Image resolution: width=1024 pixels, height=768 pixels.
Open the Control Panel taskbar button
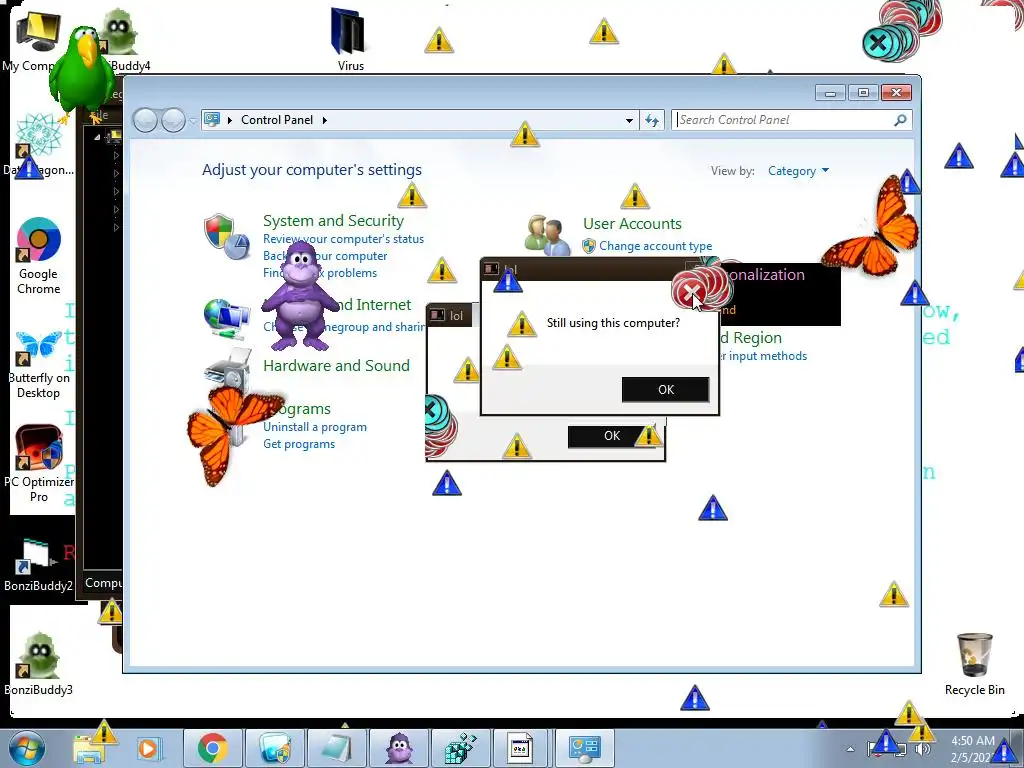coord(585,748)
